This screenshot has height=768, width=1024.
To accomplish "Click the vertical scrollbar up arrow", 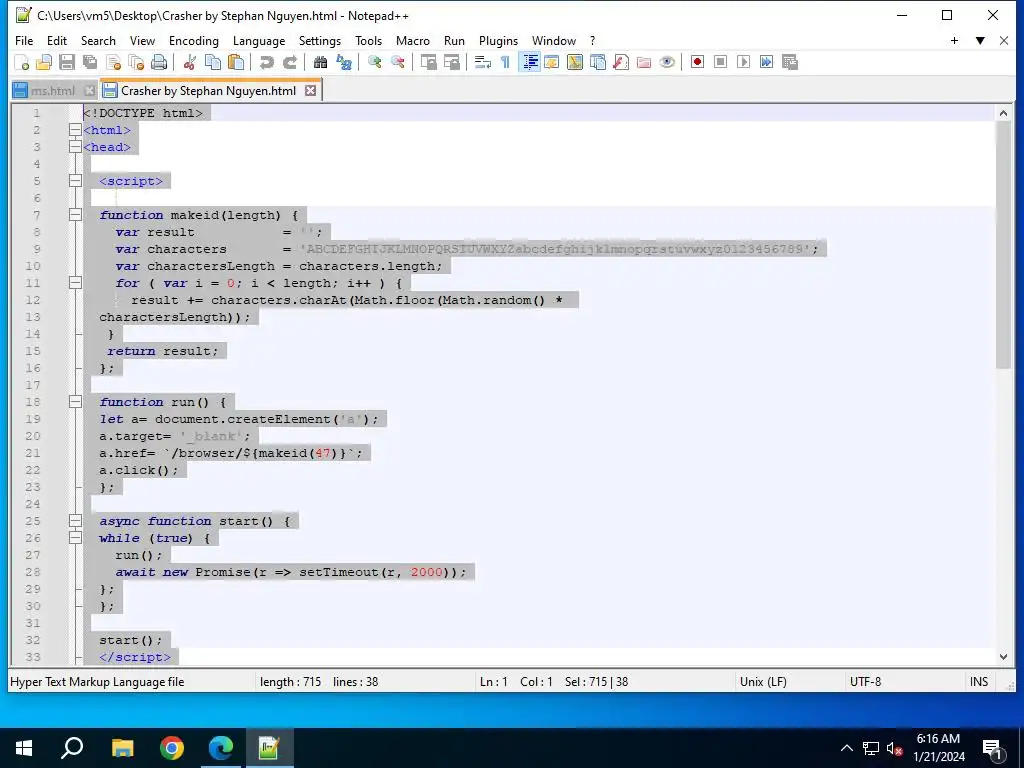I will coord(1003,113).
